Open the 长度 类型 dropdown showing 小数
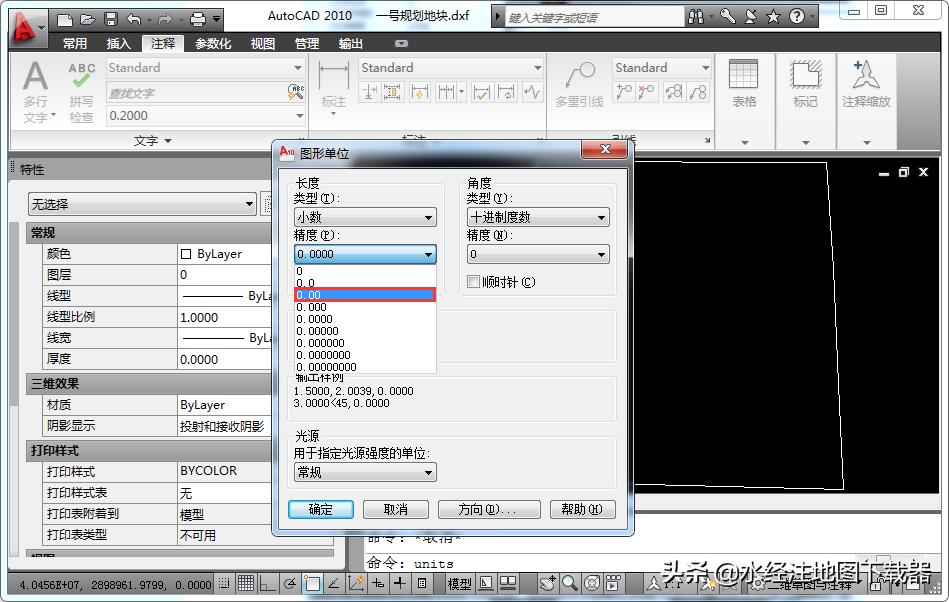 [x=364, y=217]
